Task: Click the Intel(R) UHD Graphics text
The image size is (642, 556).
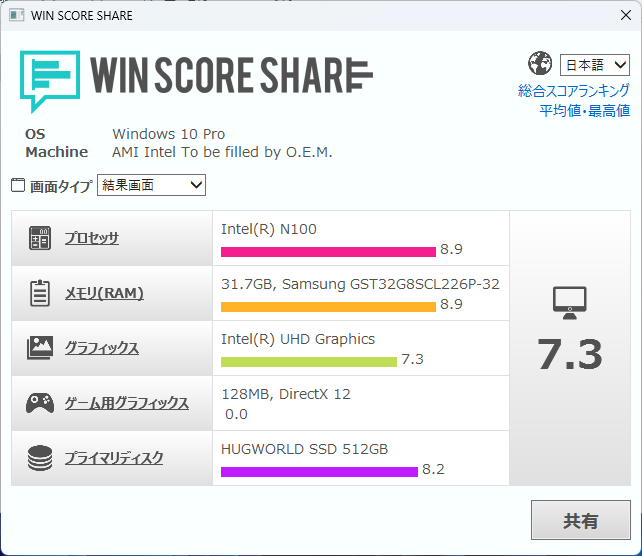Action: click(x=298, y=339)
